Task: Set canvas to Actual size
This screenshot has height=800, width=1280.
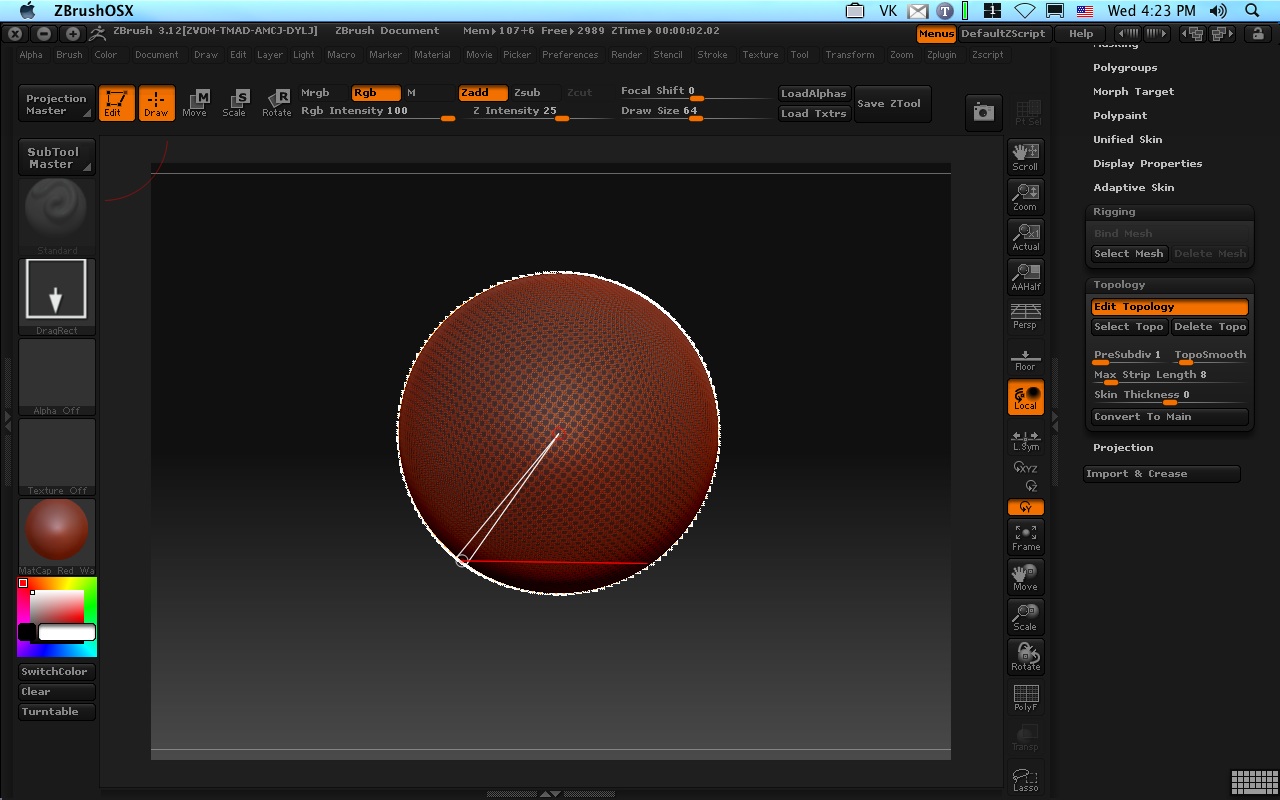Action: (1025, 236)
